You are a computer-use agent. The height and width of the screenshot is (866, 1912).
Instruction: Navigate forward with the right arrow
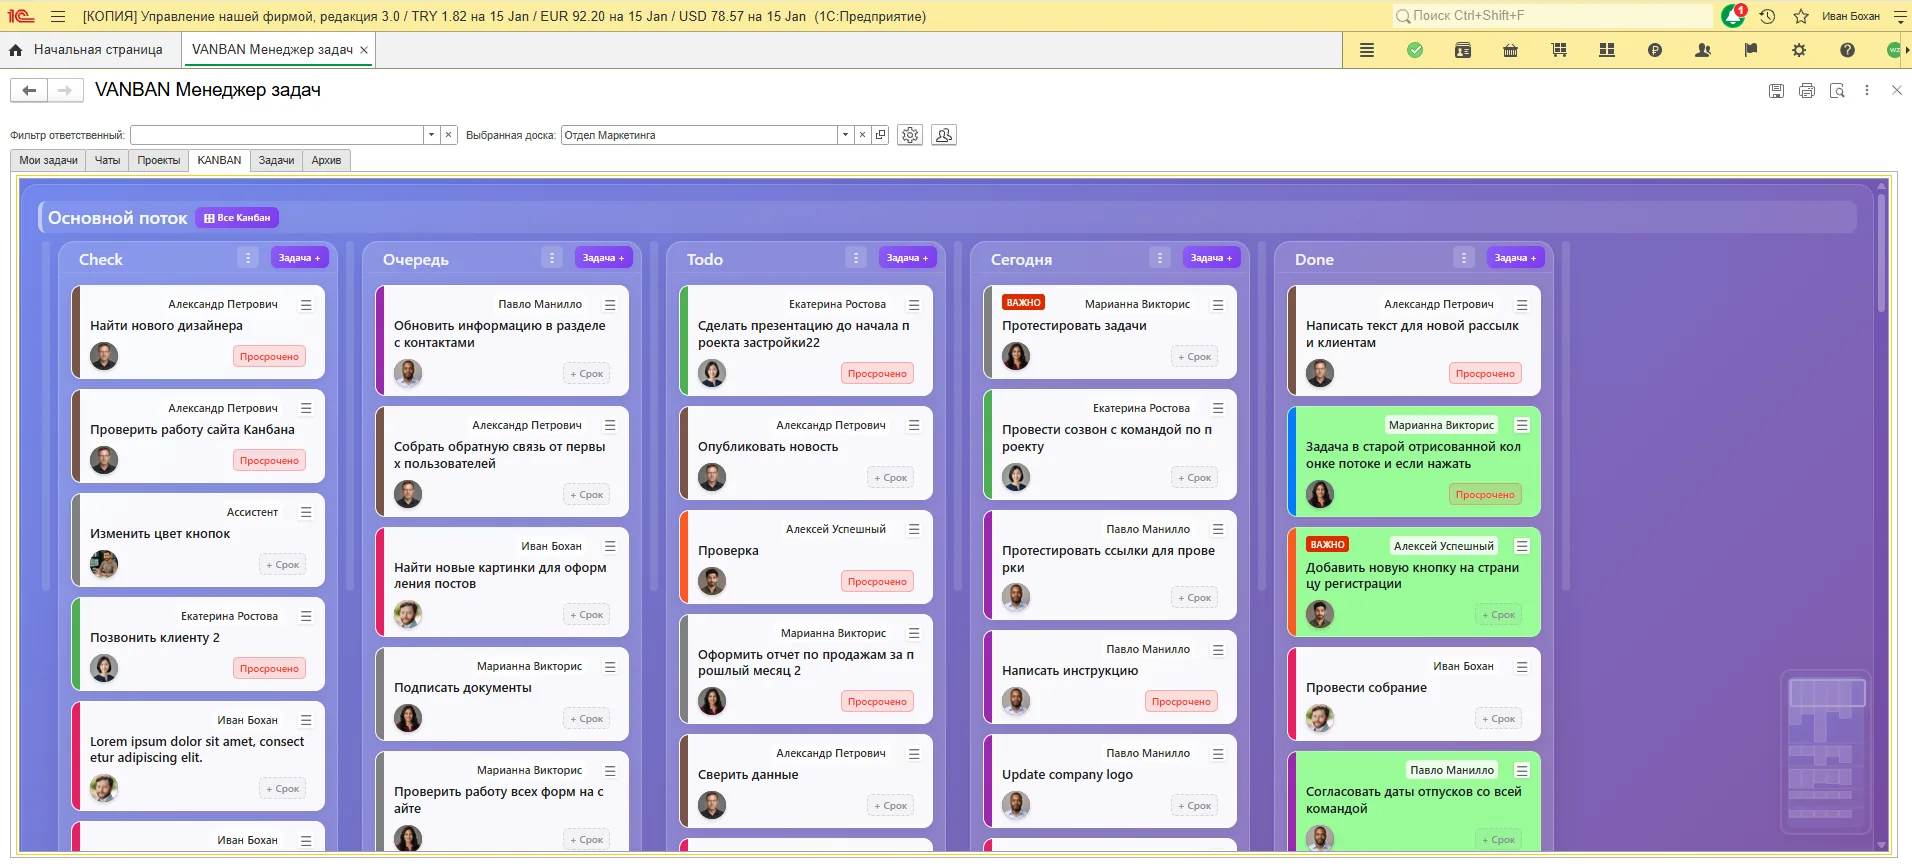[65, 91]
